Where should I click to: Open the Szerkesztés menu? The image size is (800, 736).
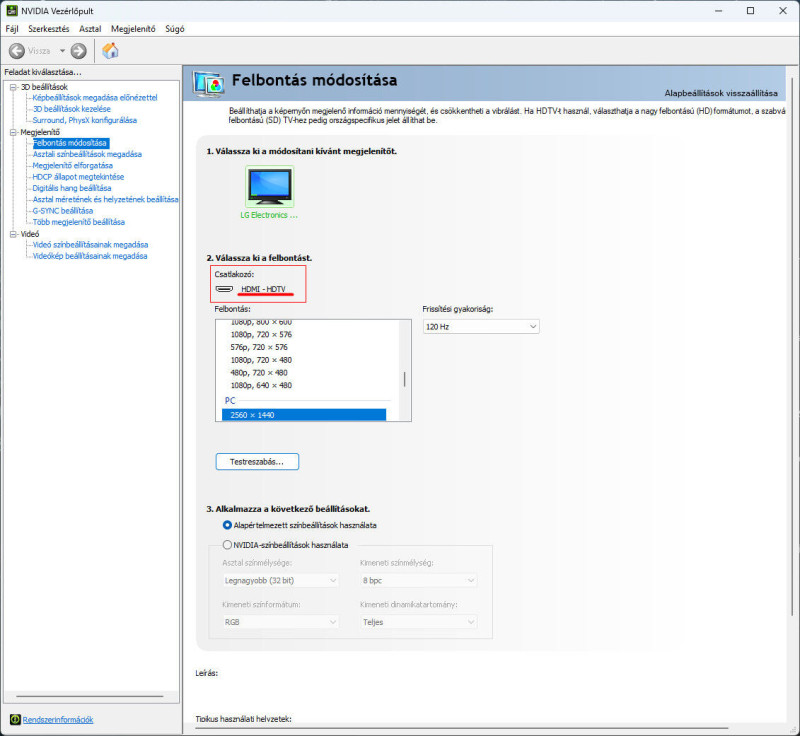(x=48, y=29)
